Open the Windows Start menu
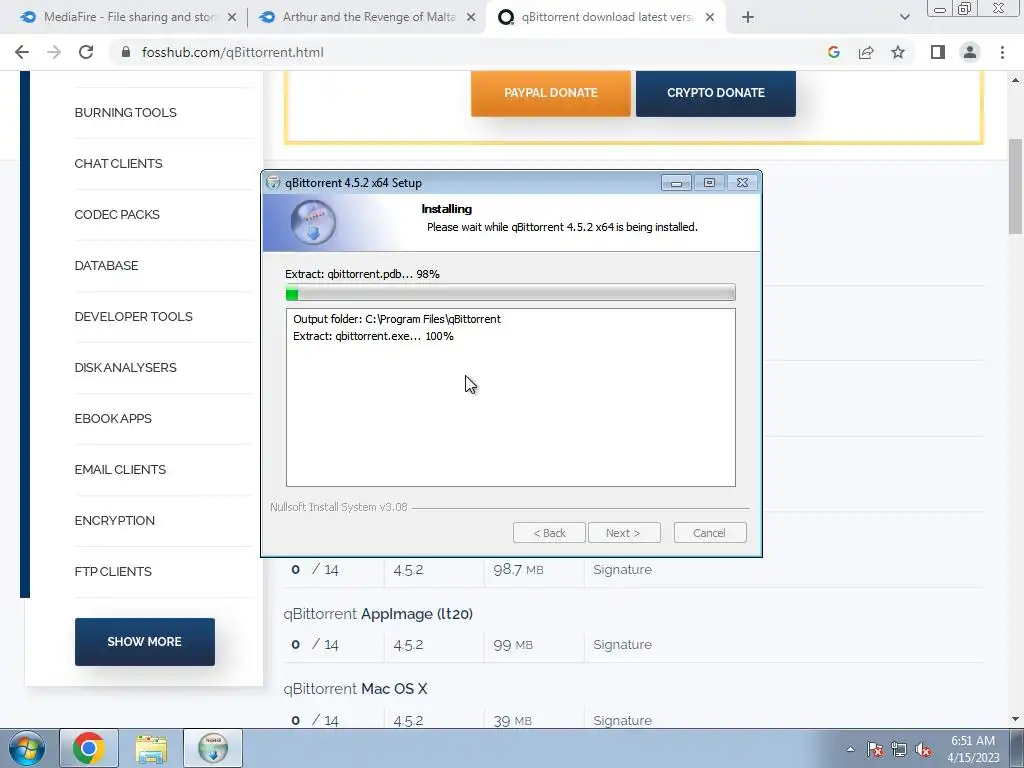This screenshot has width=1024, height=768. [x=27, y=748]
